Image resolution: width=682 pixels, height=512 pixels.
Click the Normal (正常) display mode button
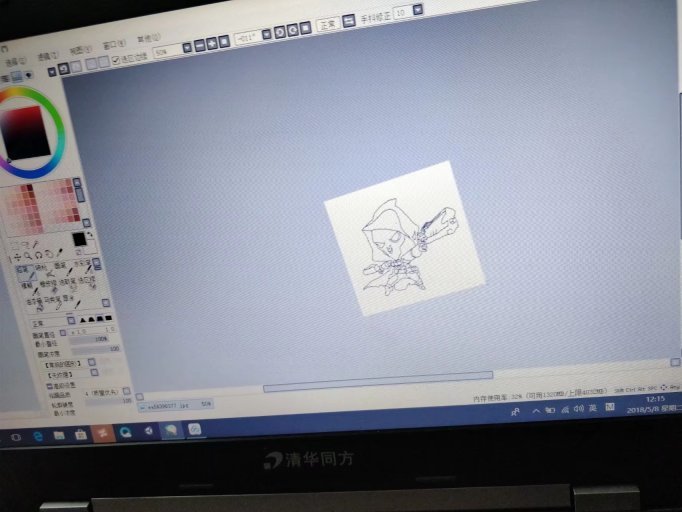[328, 24]
